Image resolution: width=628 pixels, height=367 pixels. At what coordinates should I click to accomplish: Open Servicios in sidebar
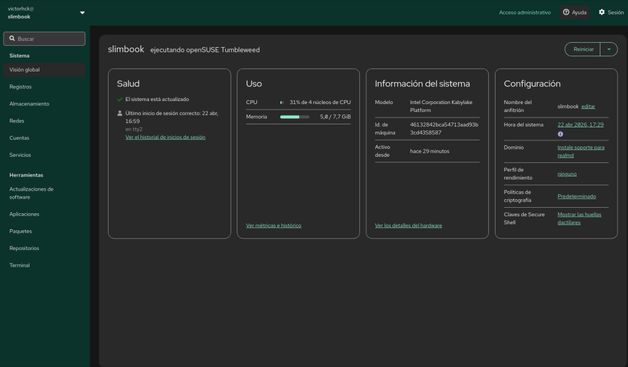pos(44,155)
